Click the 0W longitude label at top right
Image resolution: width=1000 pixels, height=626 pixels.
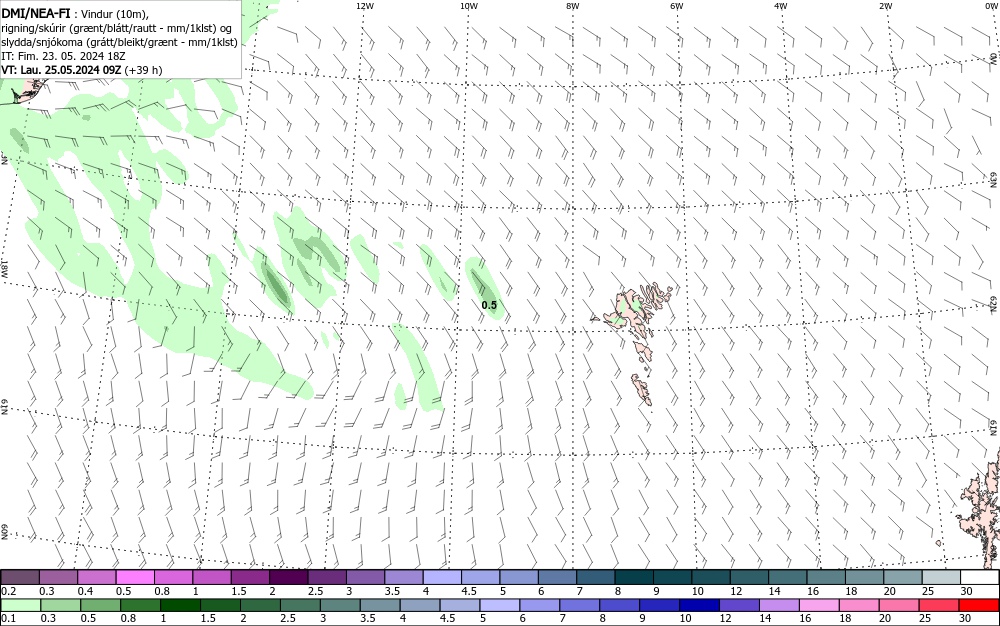991,6
